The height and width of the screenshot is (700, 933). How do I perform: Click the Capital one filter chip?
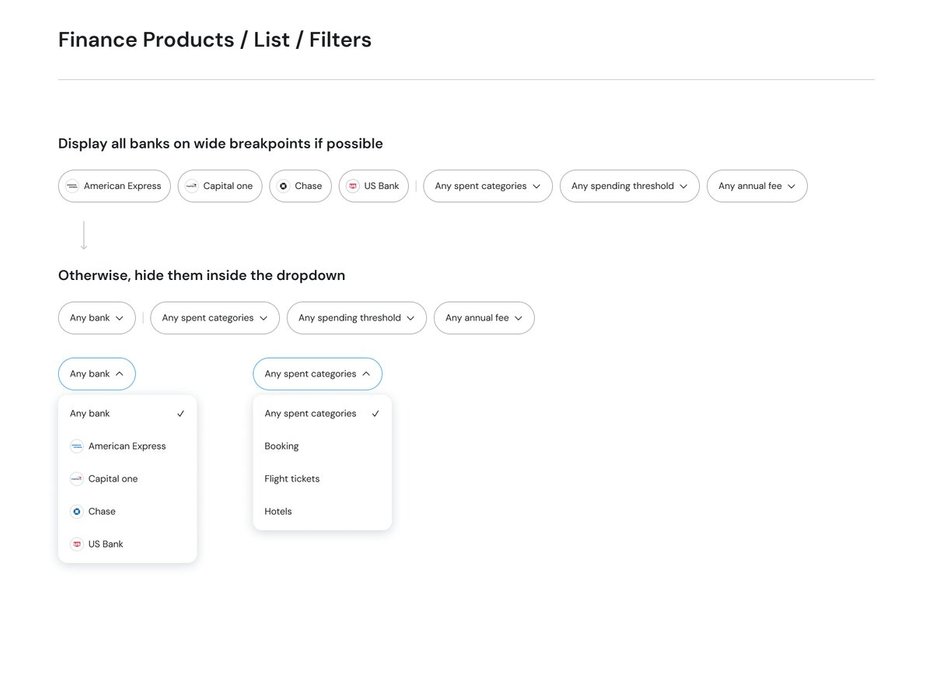click(220, 186)
